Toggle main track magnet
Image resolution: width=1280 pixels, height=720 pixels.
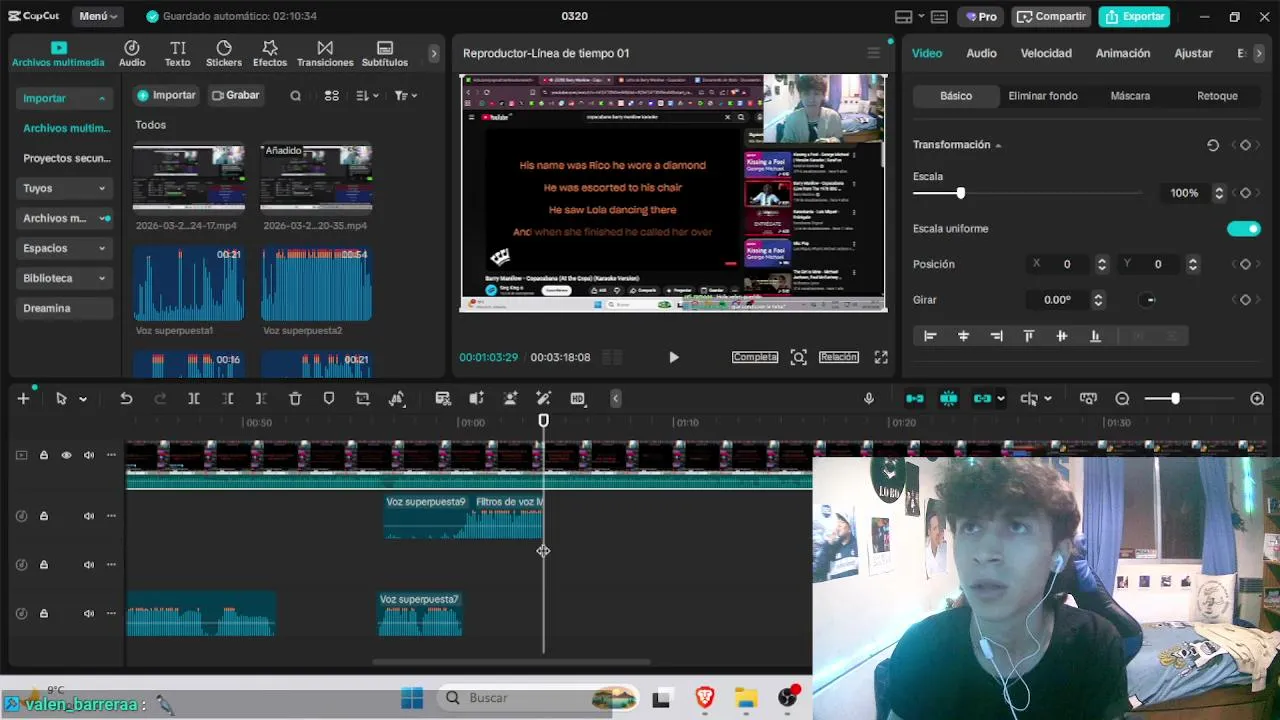click(915, 398)
